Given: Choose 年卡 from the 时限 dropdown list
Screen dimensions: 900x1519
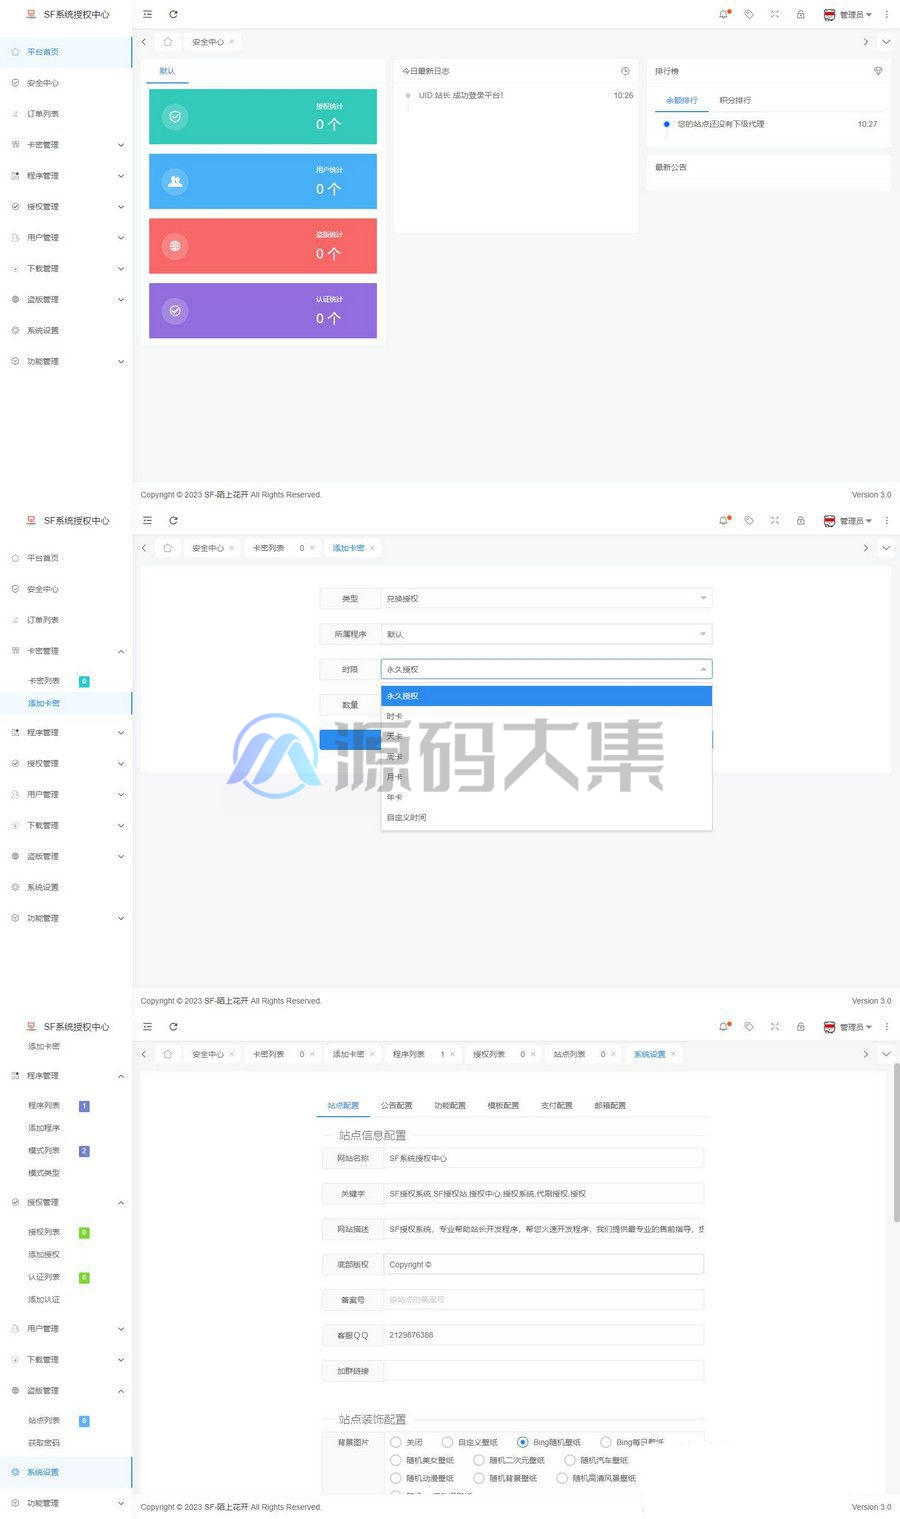Looking at the screenshot, I should pos(546,797).
